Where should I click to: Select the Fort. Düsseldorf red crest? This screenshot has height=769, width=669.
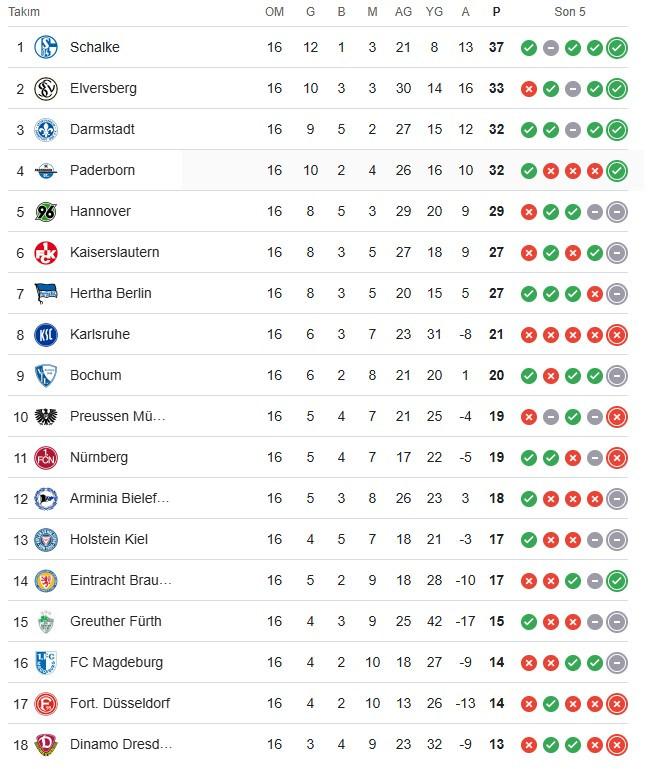coord(46,703)
